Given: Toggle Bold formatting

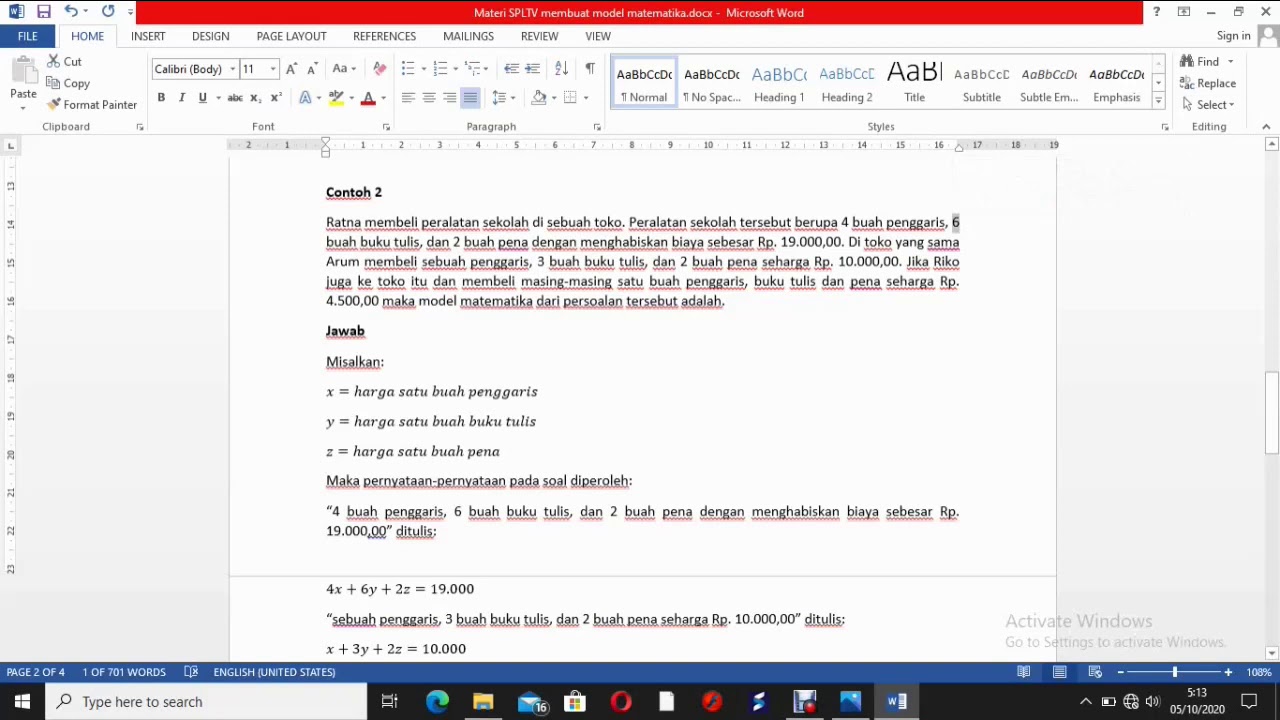Looking at the screenshot, I should (161, 98).
